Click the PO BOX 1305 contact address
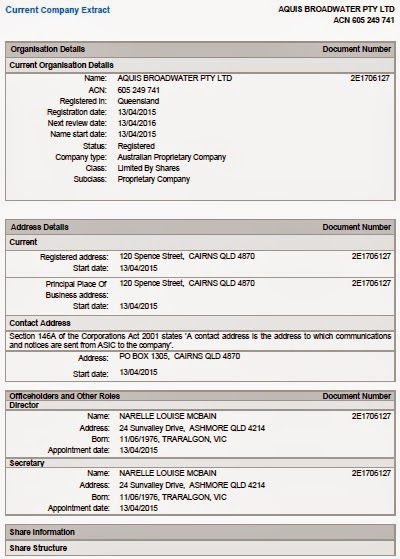400x559 pixels. coord(180,356)
